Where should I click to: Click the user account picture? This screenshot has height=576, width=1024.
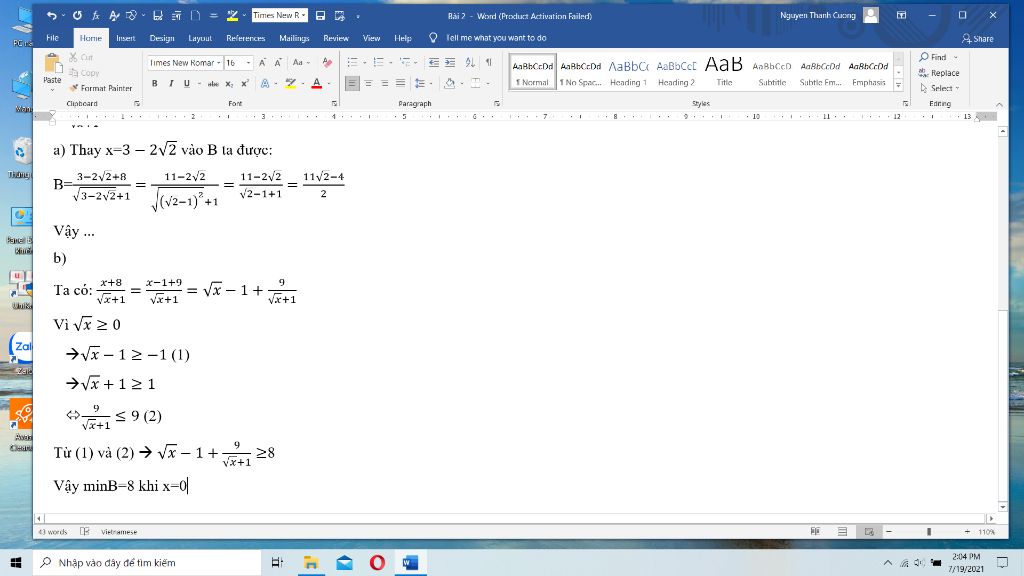[871, 15]
